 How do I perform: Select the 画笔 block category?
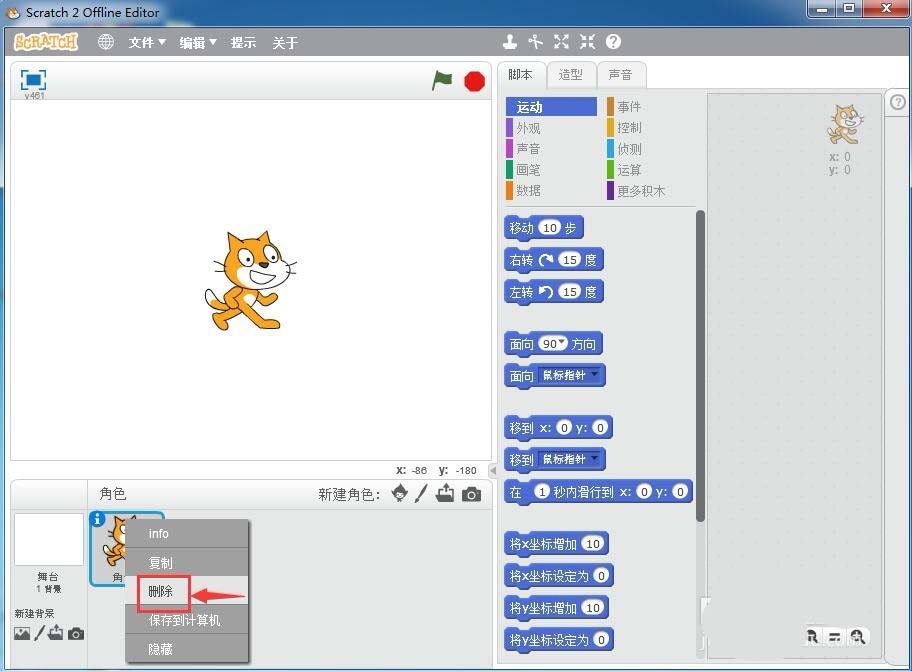[x=551, y=170]
